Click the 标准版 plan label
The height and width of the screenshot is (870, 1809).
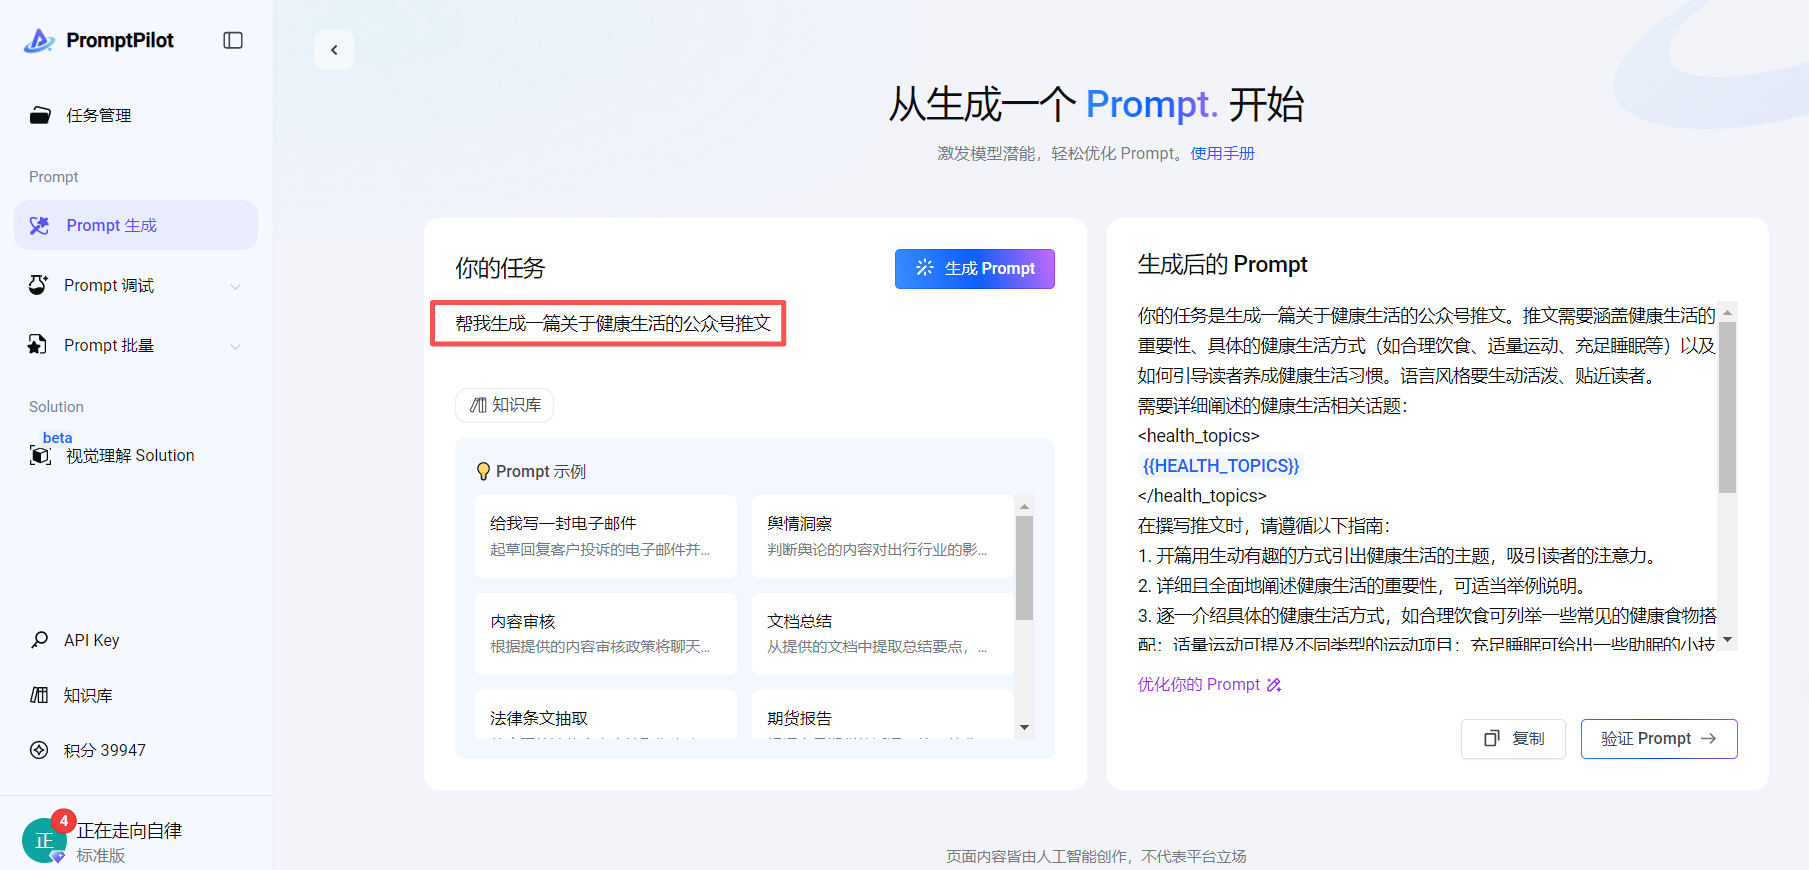coord(101,855)
